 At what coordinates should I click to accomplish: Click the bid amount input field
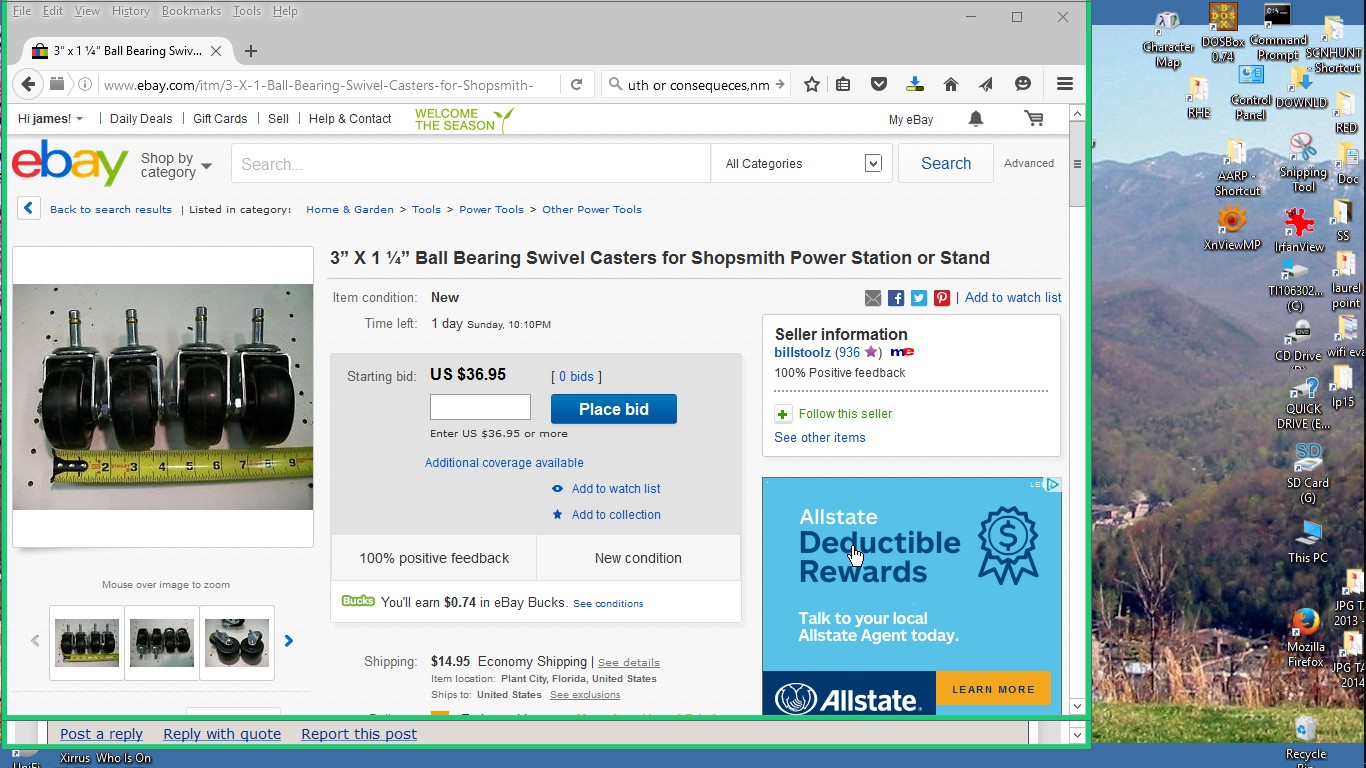point(480,407)
